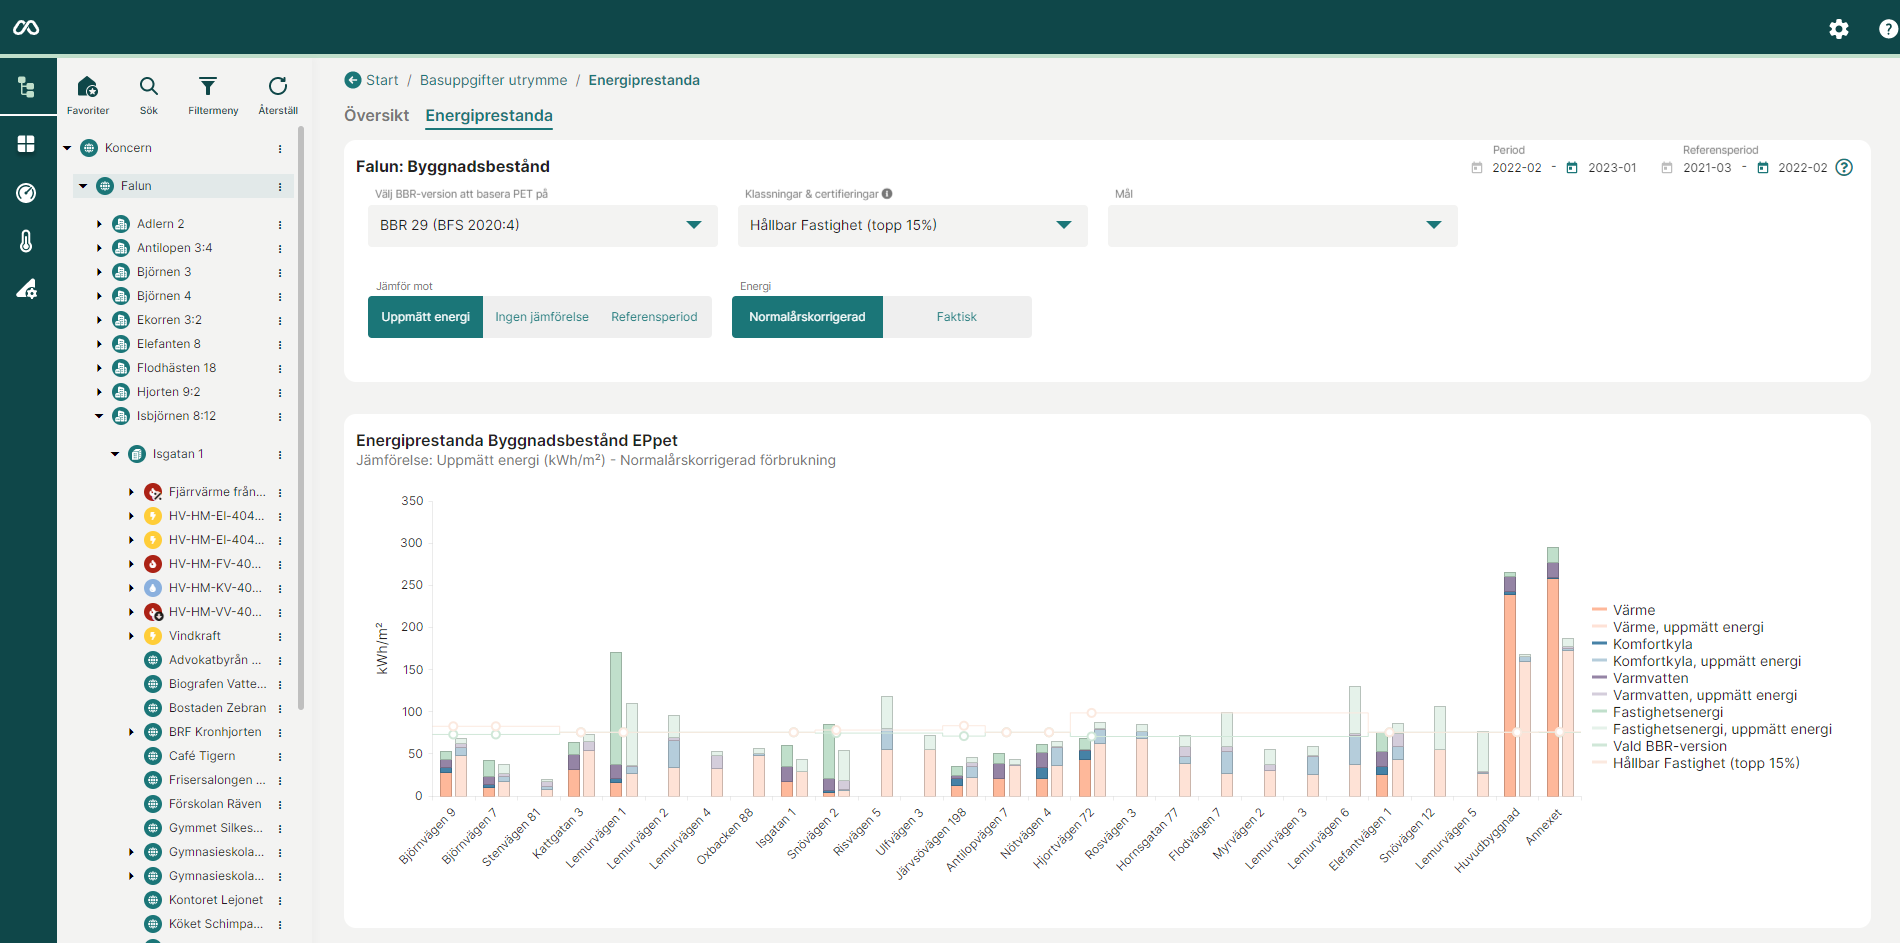This screenshot has height=943, width=1900.
Task: Open the Period end date 2023-01 calendar icon
Action: [x=1572, y=168]
